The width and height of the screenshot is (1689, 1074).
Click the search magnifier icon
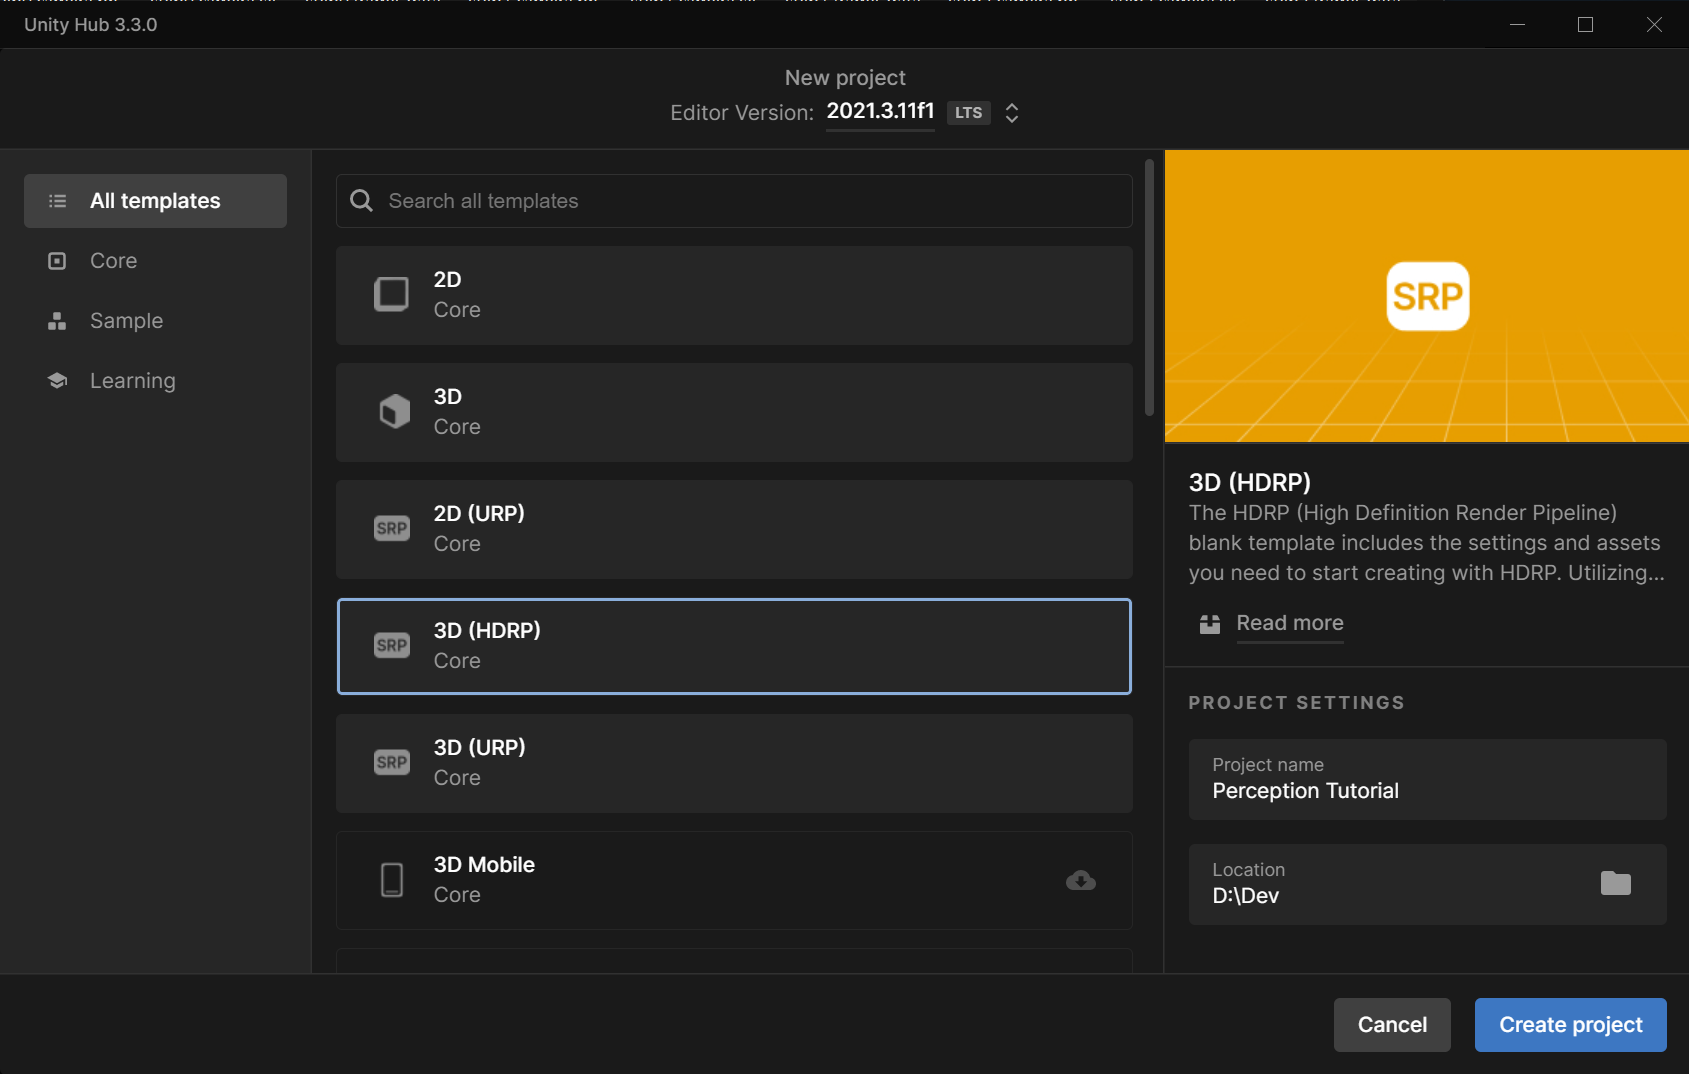[x=362, y=201]
